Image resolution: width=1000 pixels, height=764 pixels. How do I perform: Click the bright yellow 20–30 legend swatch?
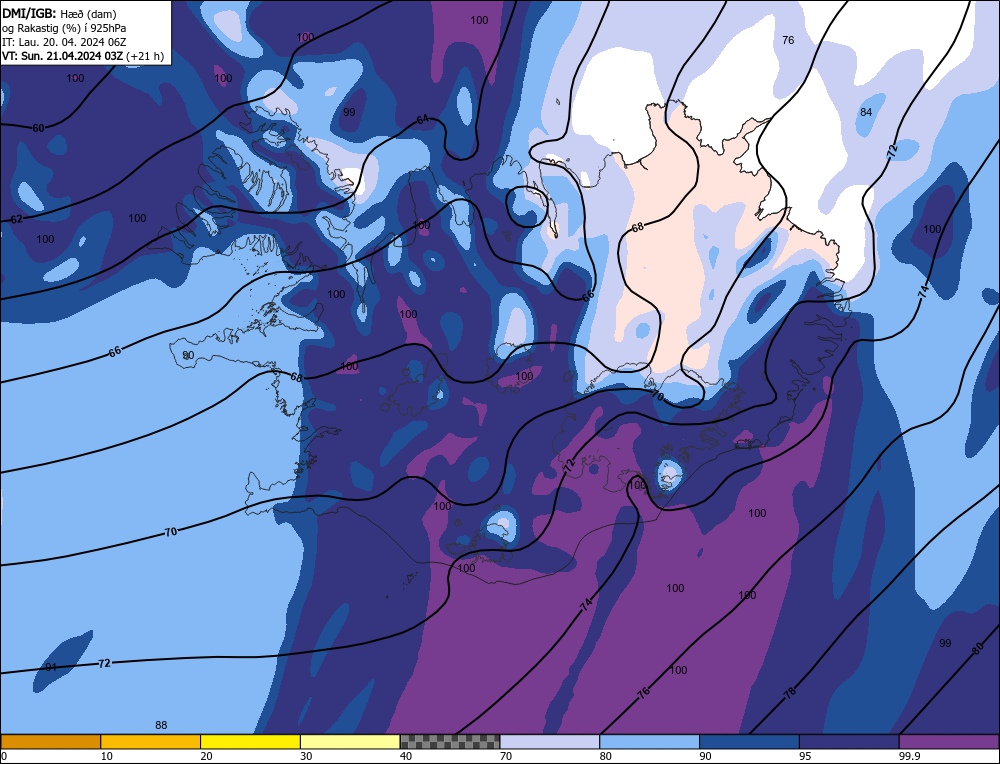tap(250, 742)
